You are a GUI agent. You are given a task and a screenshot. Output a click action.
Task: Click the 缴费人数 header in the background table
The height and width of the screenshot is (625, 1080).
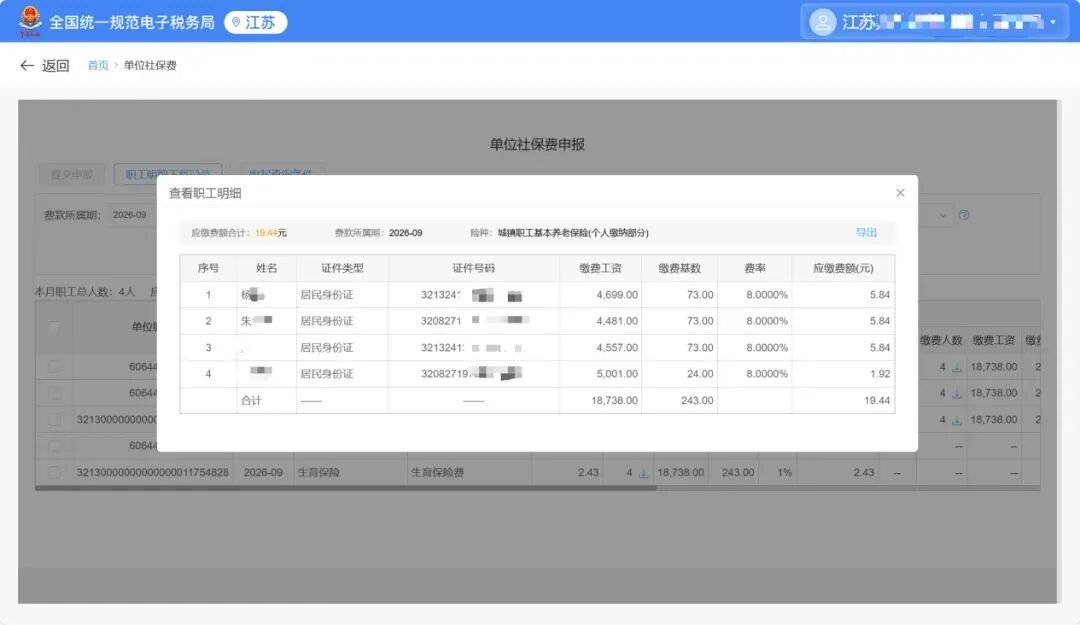941,340
